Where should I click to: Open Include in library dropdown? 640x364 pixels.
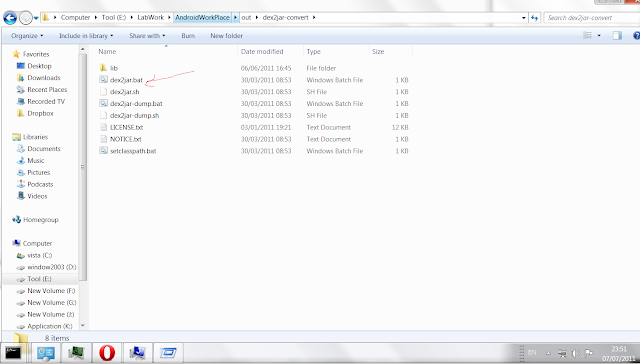[x=86, y=36]
